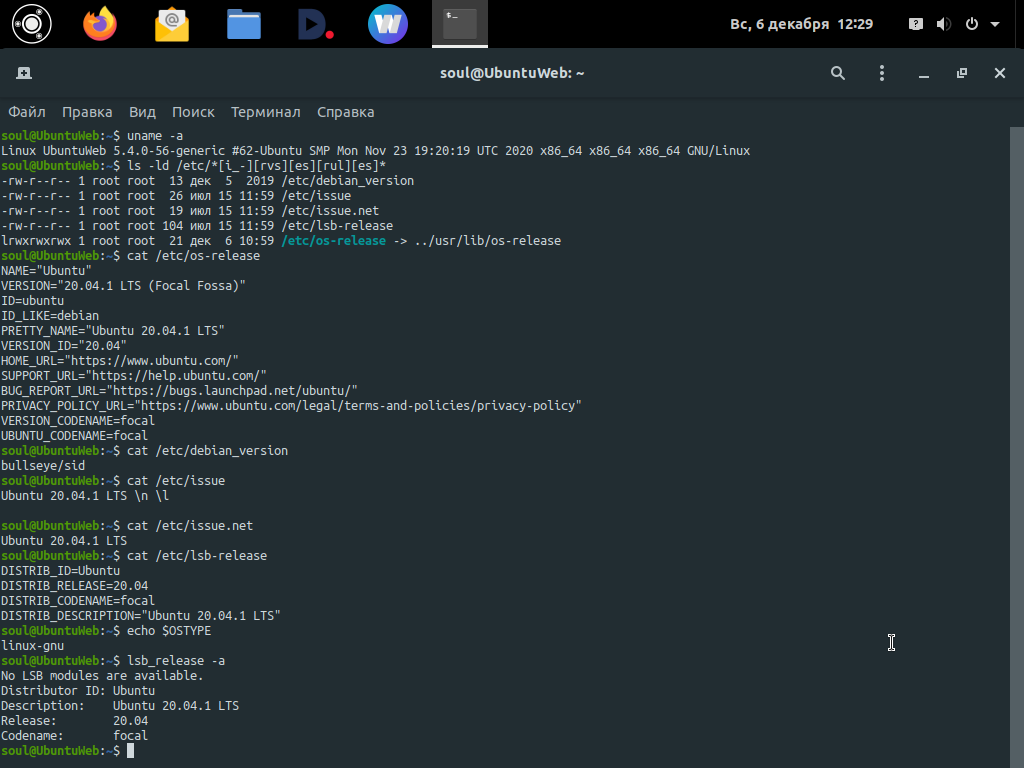Click the PRETTY_NAME="Ubuntu 20.04.1 LTS" line
The height and width of the screenshot is (768, 1024).
112,330
